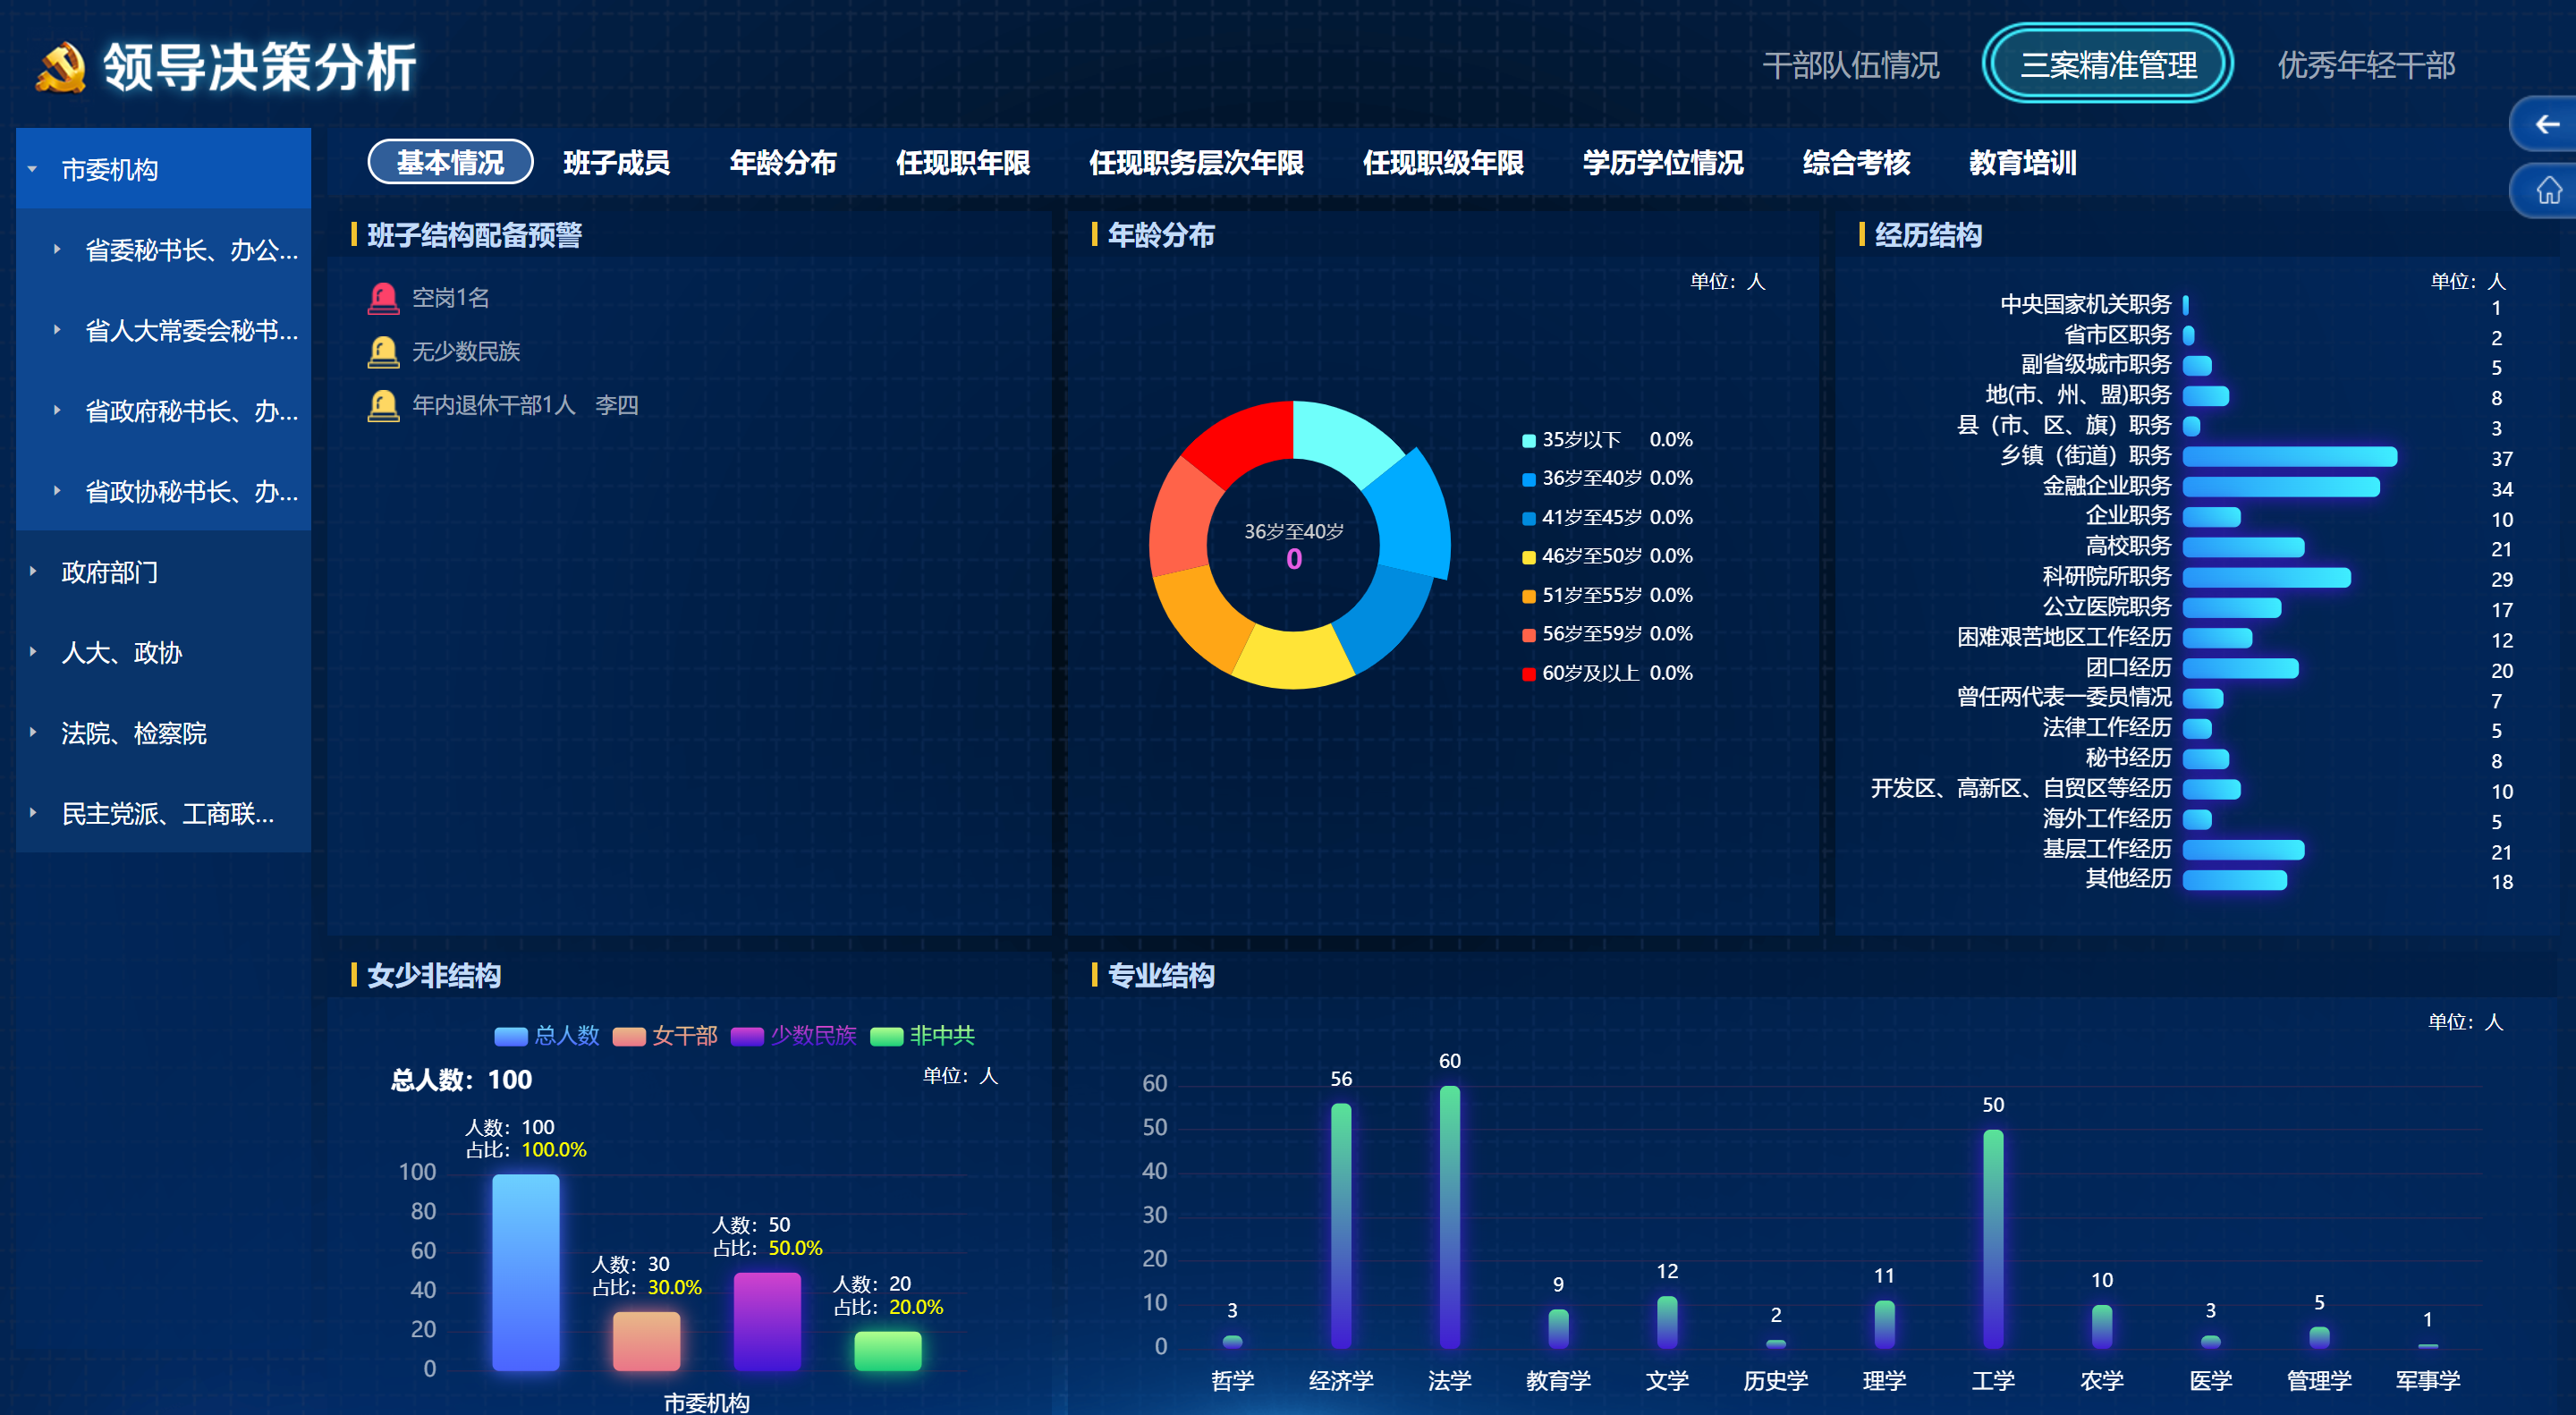Click the party emblem logo icon

[61, 67]
